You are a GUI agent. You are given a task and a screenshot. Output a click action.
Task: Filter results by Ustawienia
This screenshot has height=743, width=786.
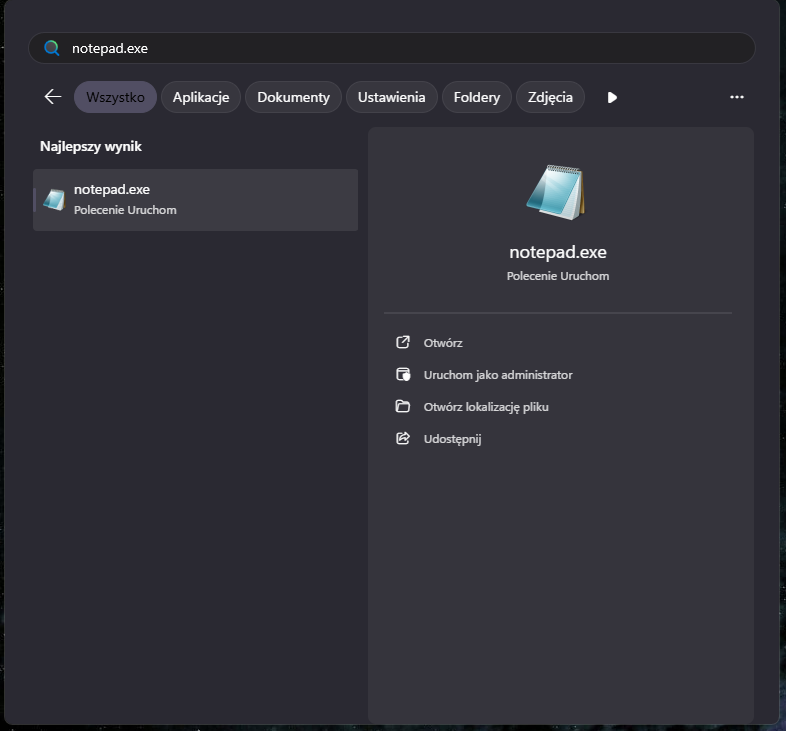pos(392,97)
